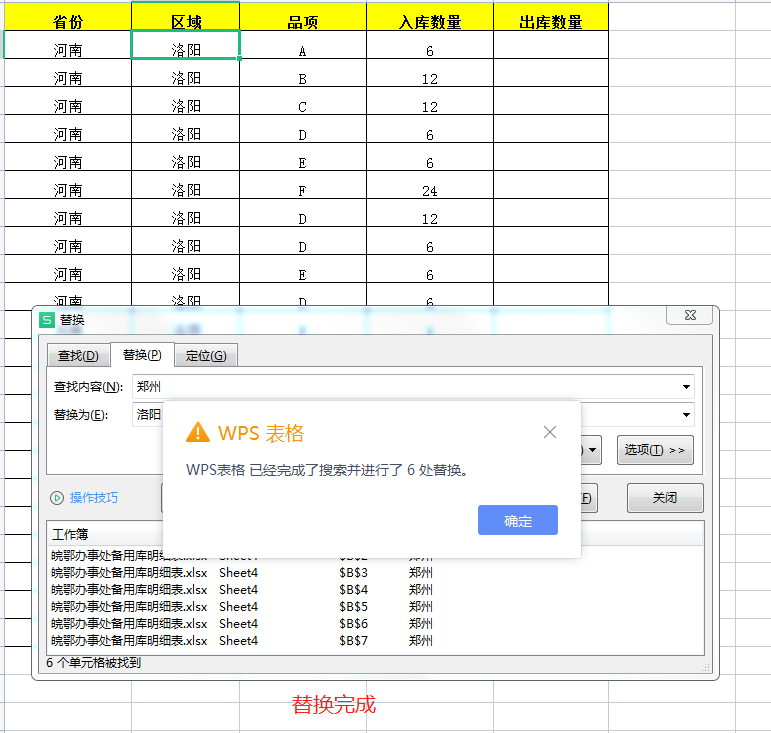This screenshot has width=771, height=733.
Task: Expand the 查找内容 history dropdown arrow
Action: 686,386
